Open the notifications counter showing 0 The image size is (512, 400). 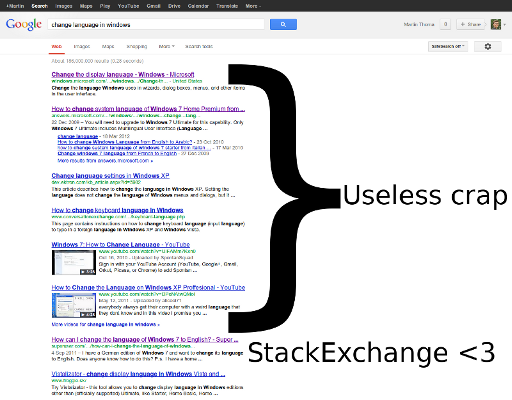pyautogui.click(x=445, y=24)
